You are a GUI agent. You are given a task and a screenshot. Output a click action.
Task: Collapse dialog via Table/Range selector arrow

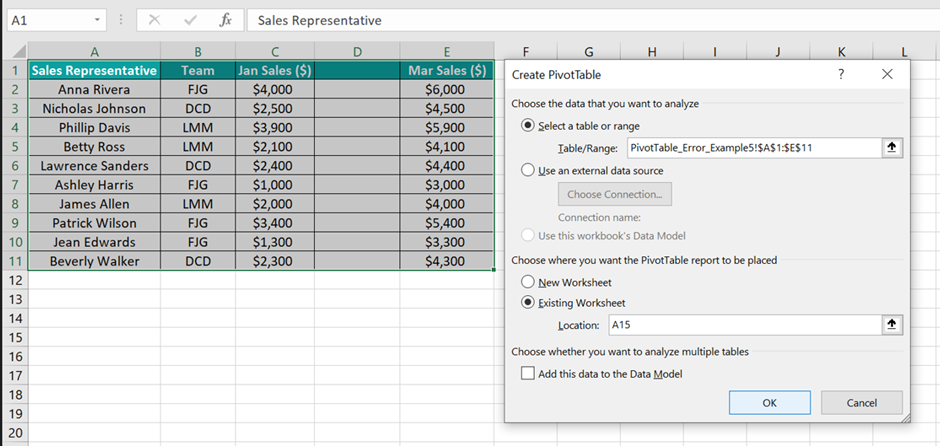[892, 148]
